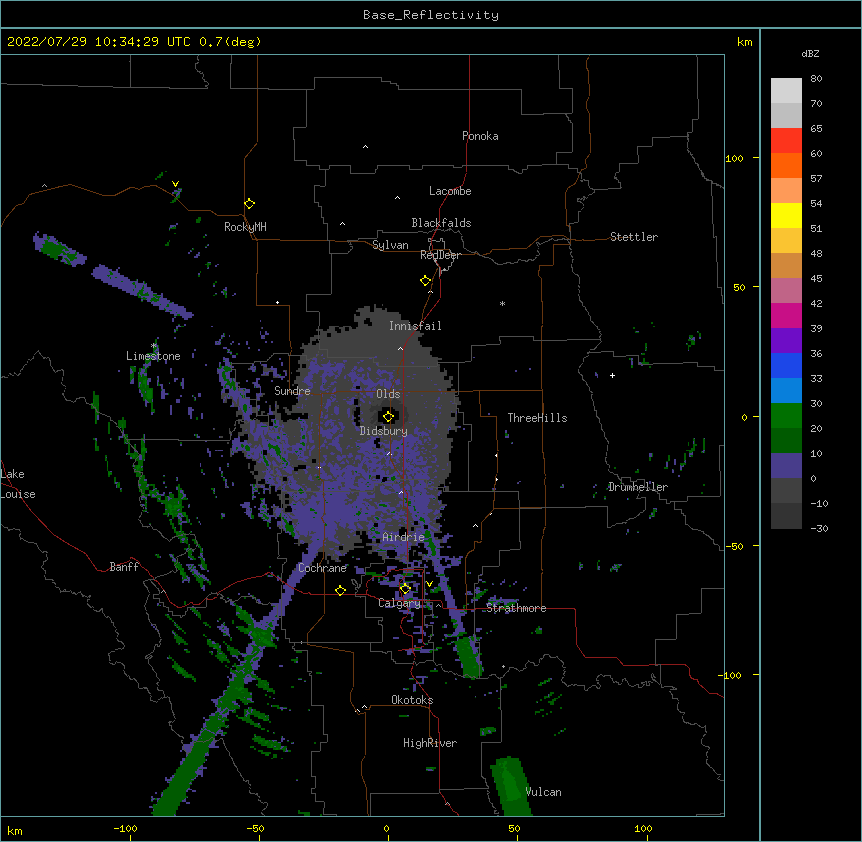The width and height of the screenshot is (862, 842).
Task: Click the Lake Louise label
Action: coord(18,484)
